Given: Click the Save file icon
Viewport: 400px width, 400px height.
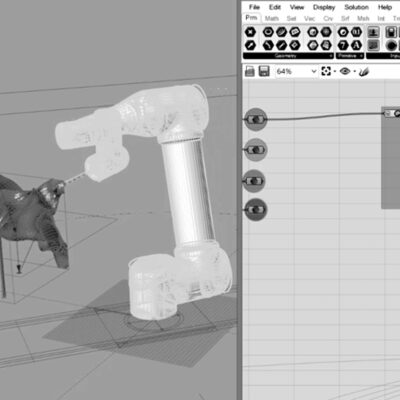Looking at the screenshot, I should click(264, 71).
